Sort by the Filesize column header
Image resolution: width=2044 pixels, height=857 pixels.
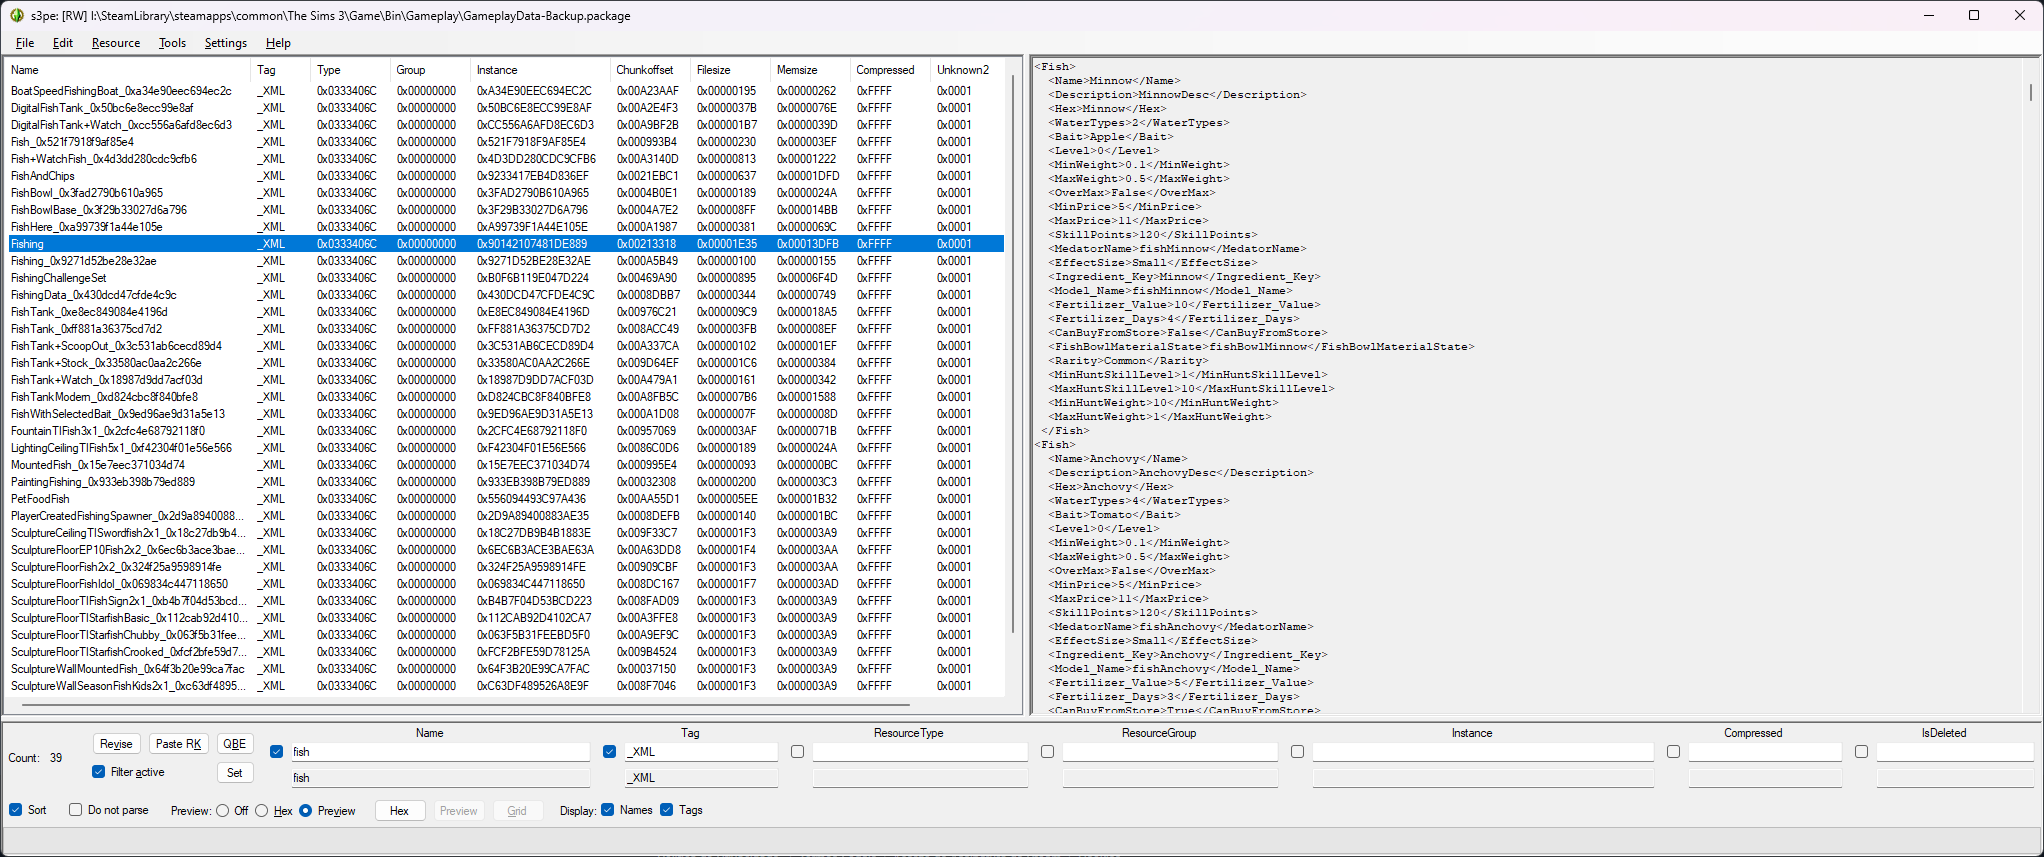pyautogui.click(x=731, y=70)
